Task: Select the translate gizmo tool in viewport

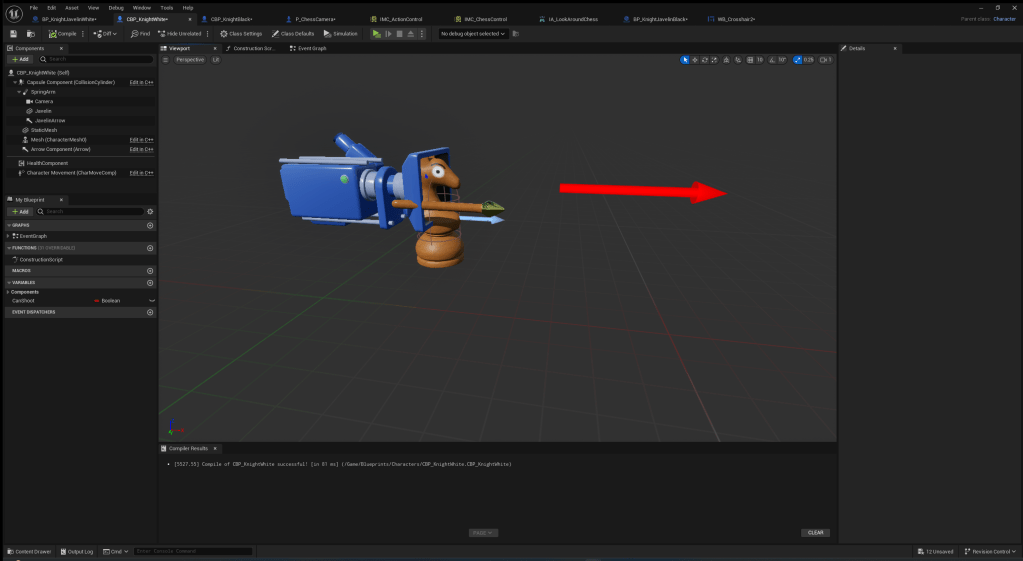Action: 695,60
